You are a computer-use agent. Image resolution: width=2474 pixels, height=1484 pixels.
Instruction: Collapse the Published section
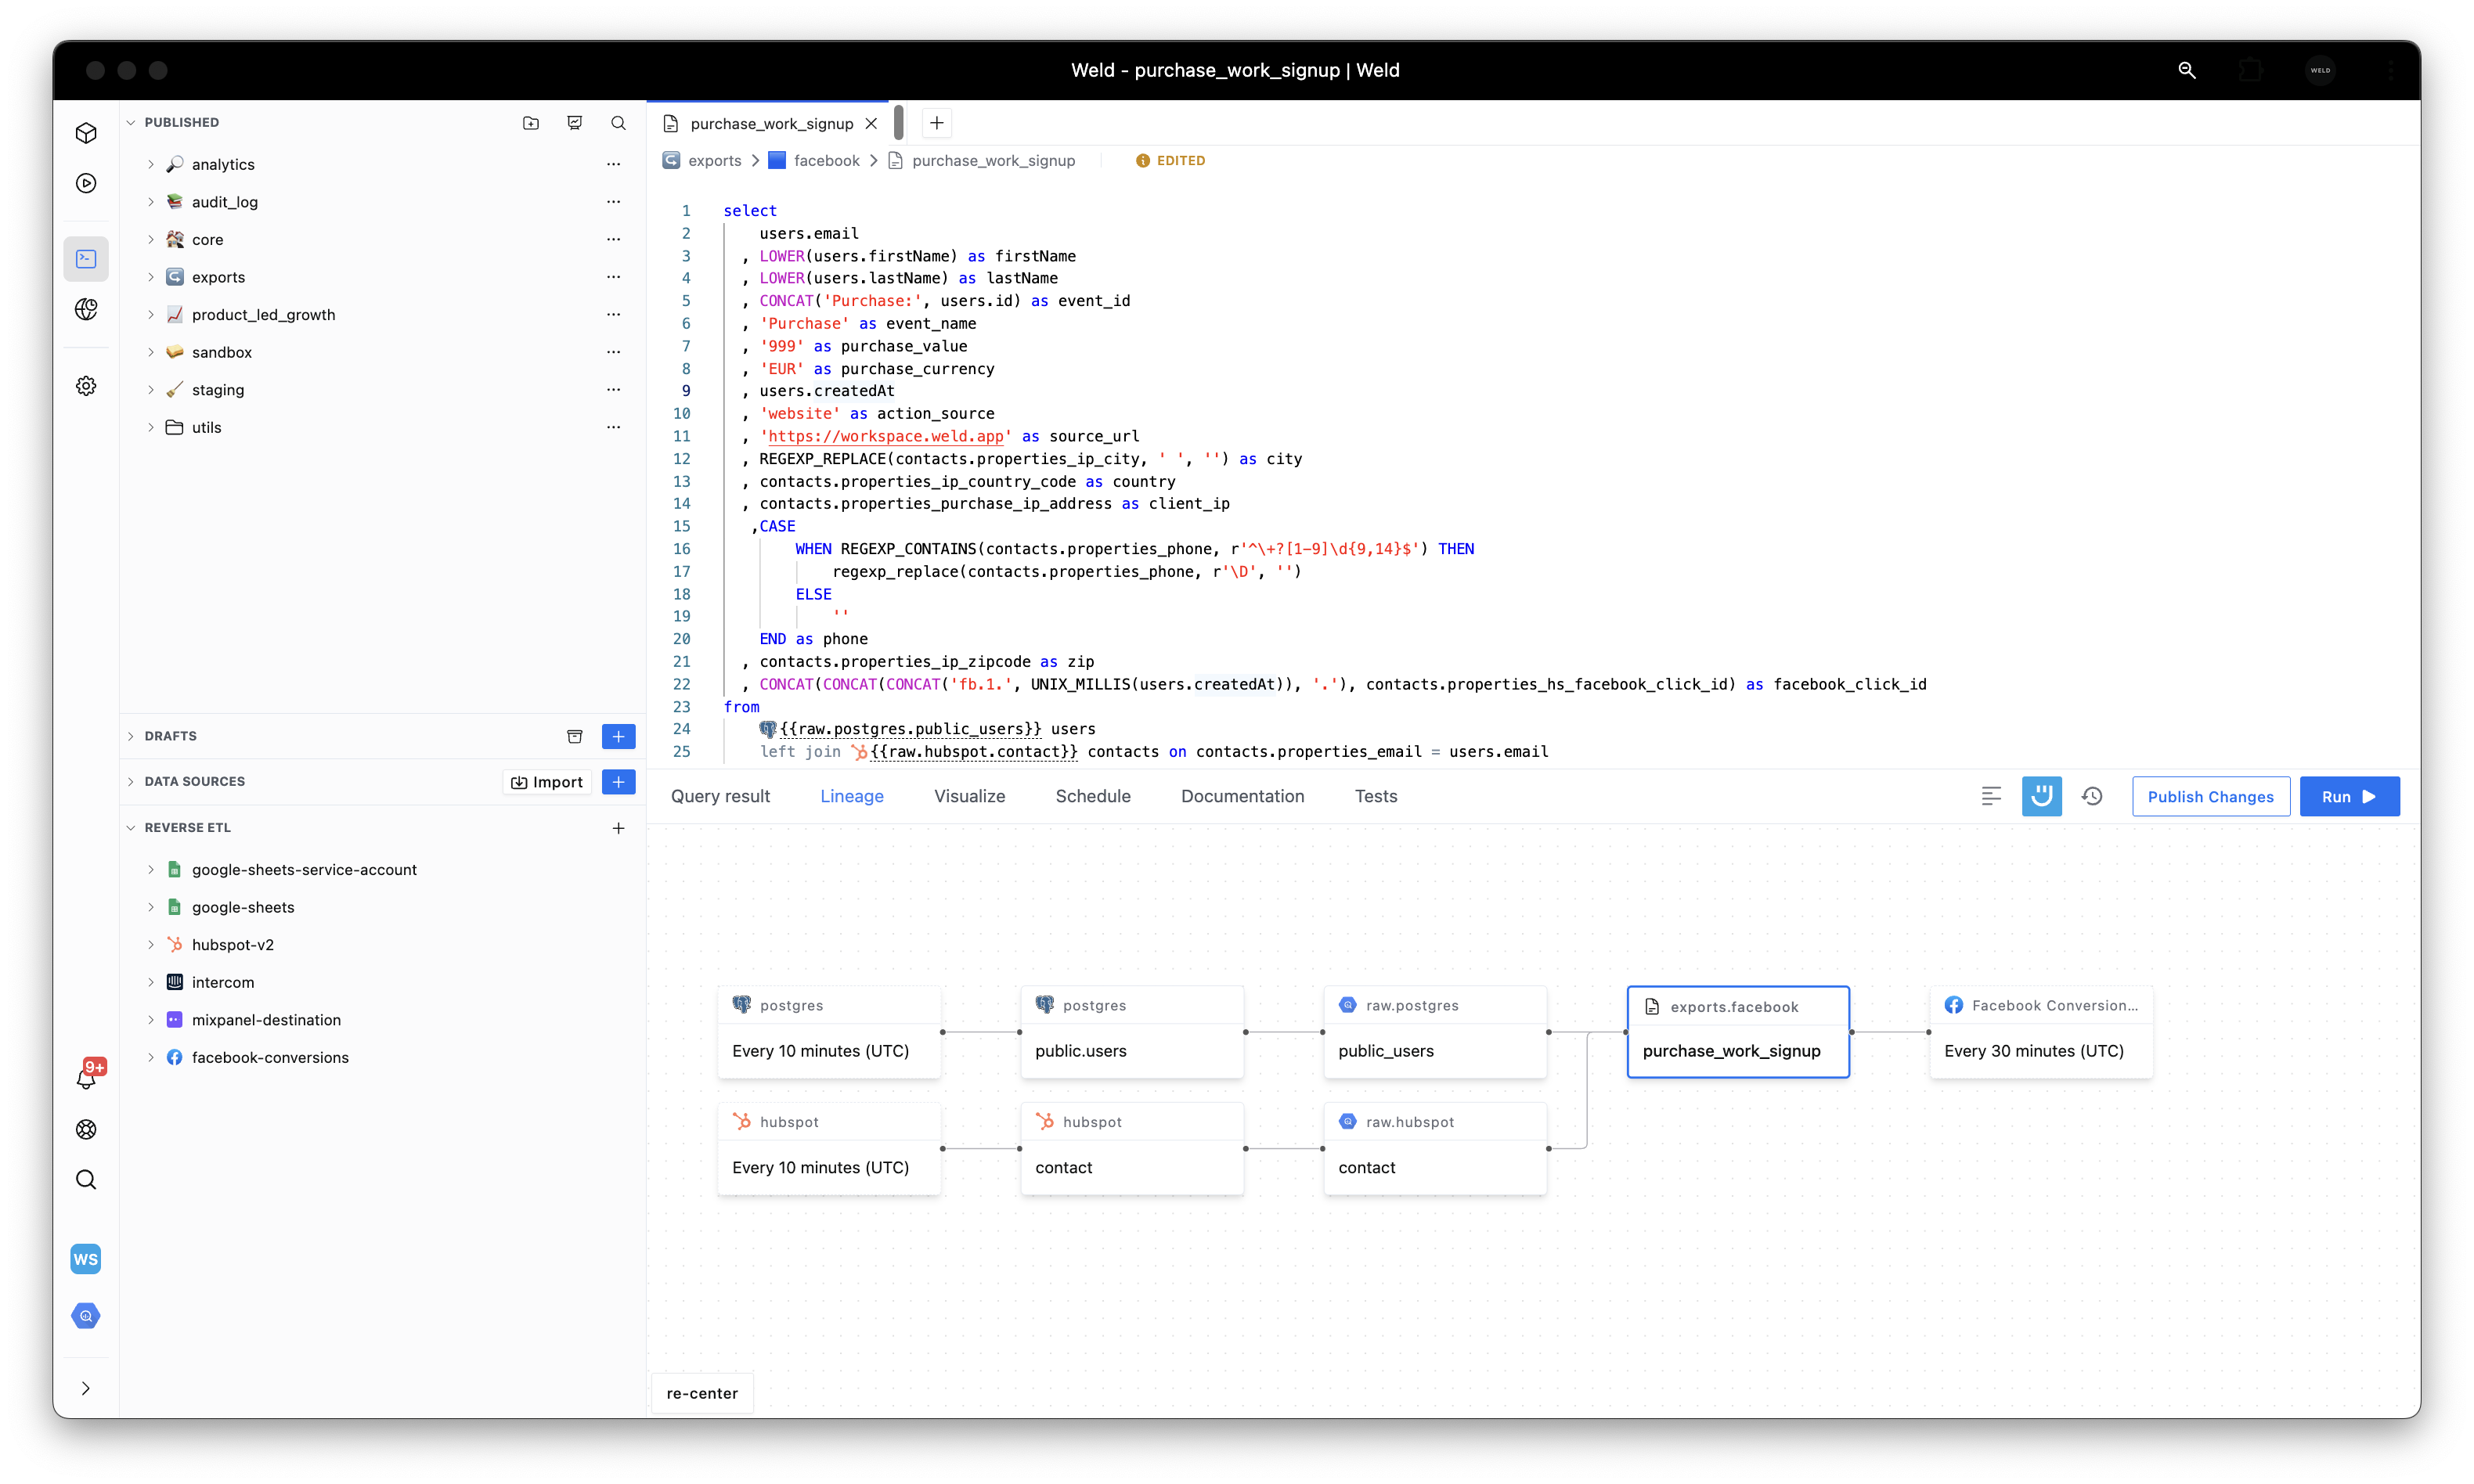pyautogui.click(x=131, y=122)
